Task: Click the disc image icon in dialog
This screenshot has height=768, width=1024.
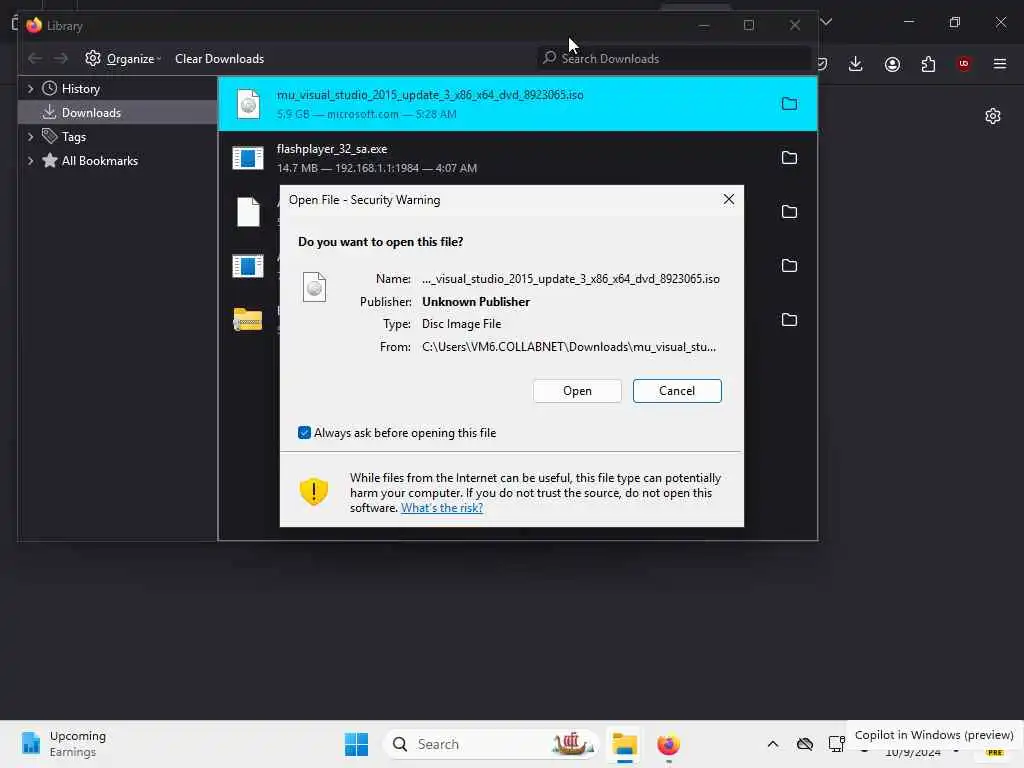Action: point(314,287)
